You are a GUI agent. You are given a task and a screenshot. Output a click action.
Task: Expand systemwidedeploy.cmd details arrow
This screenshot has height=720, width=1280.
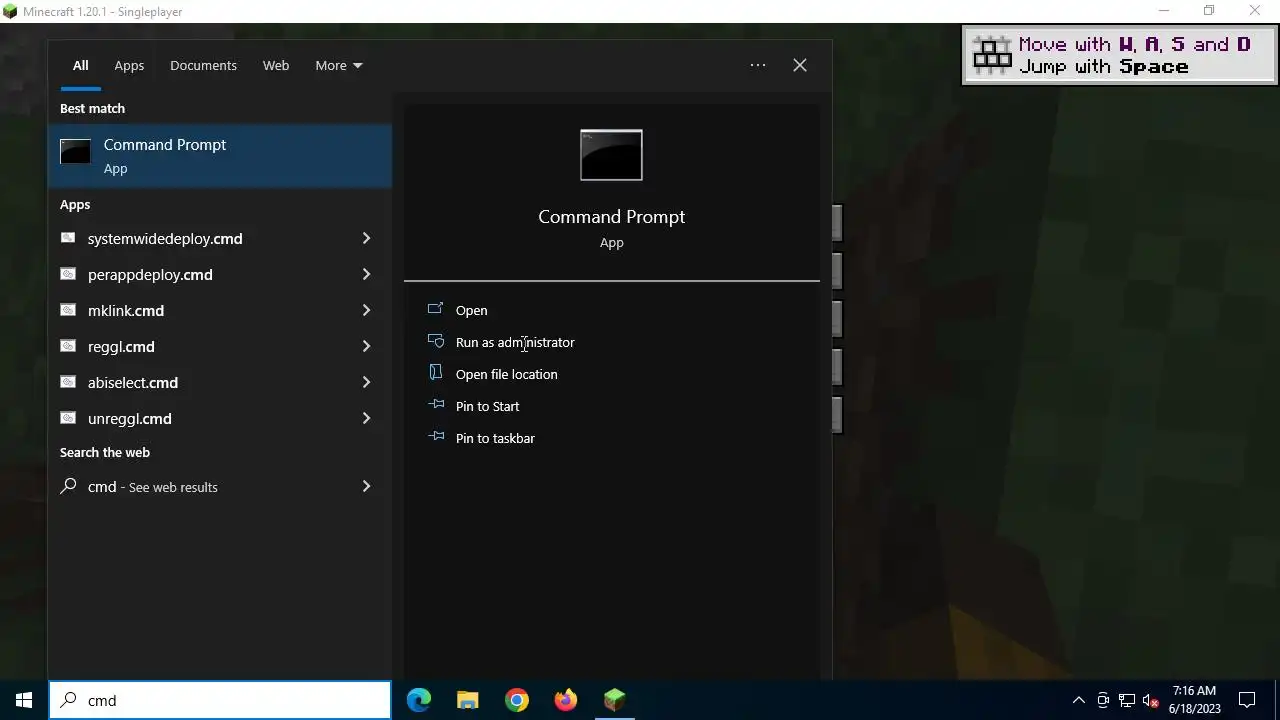coord(366,238)
